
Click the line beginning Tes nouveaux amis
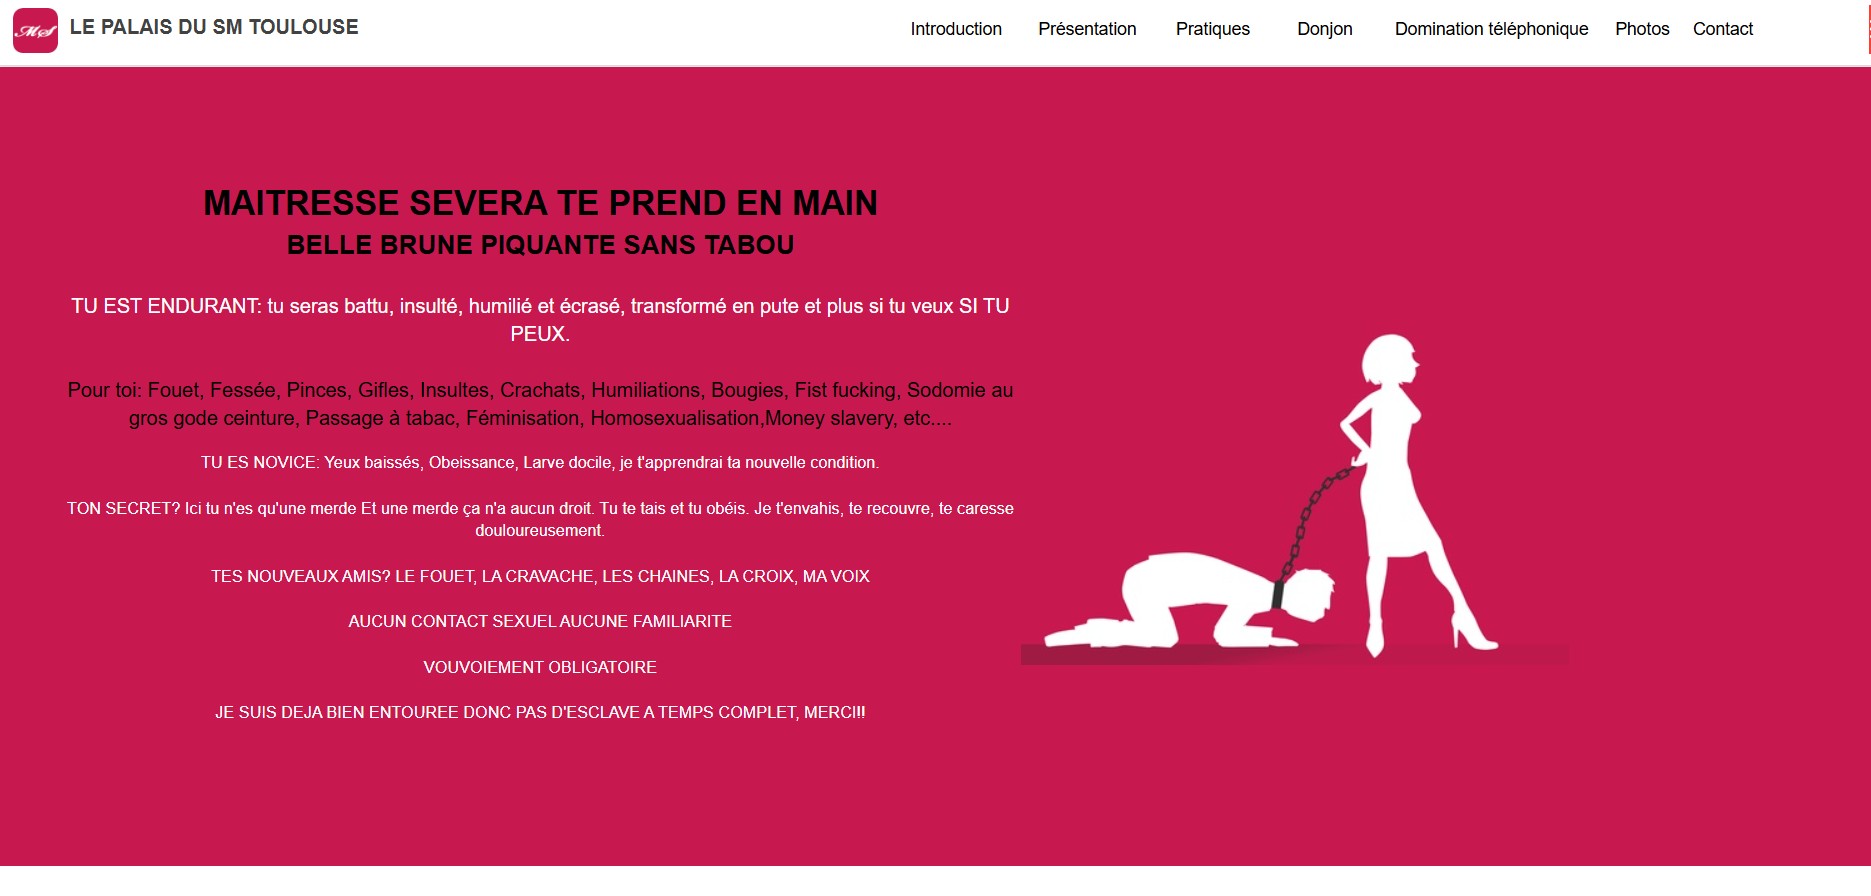coord(540,576)
